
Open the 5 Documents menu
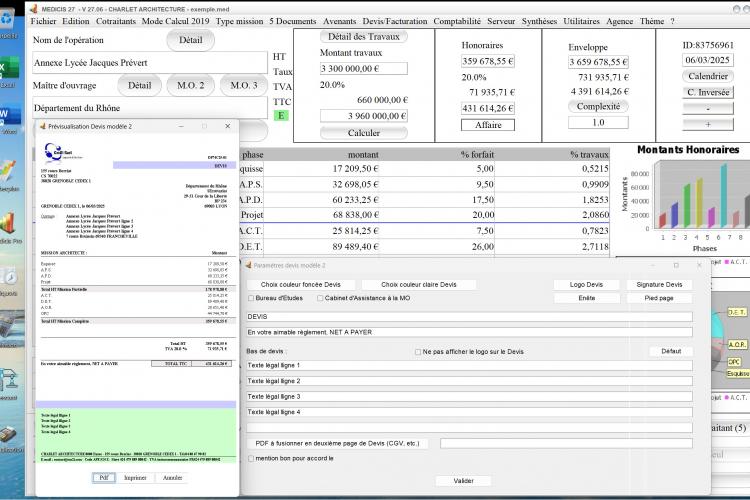tap(293, 21)
